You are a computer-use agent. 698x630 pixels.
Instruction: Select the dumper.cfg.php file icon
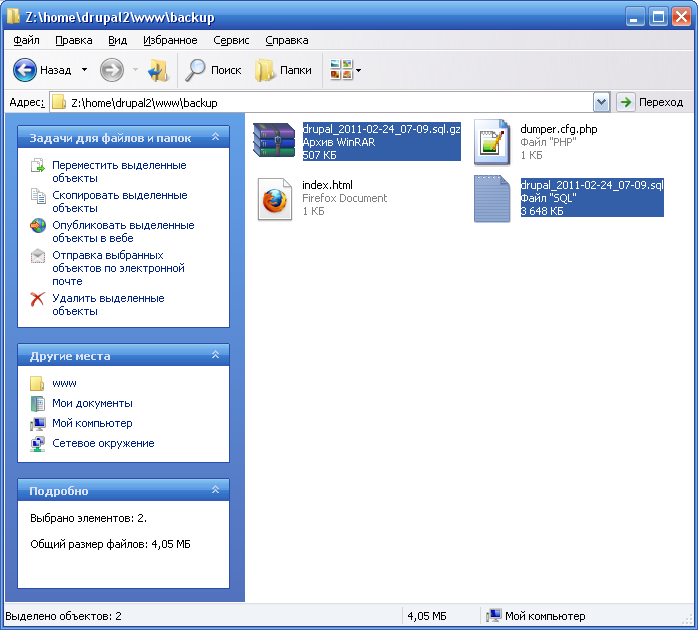tap(492, 142)
